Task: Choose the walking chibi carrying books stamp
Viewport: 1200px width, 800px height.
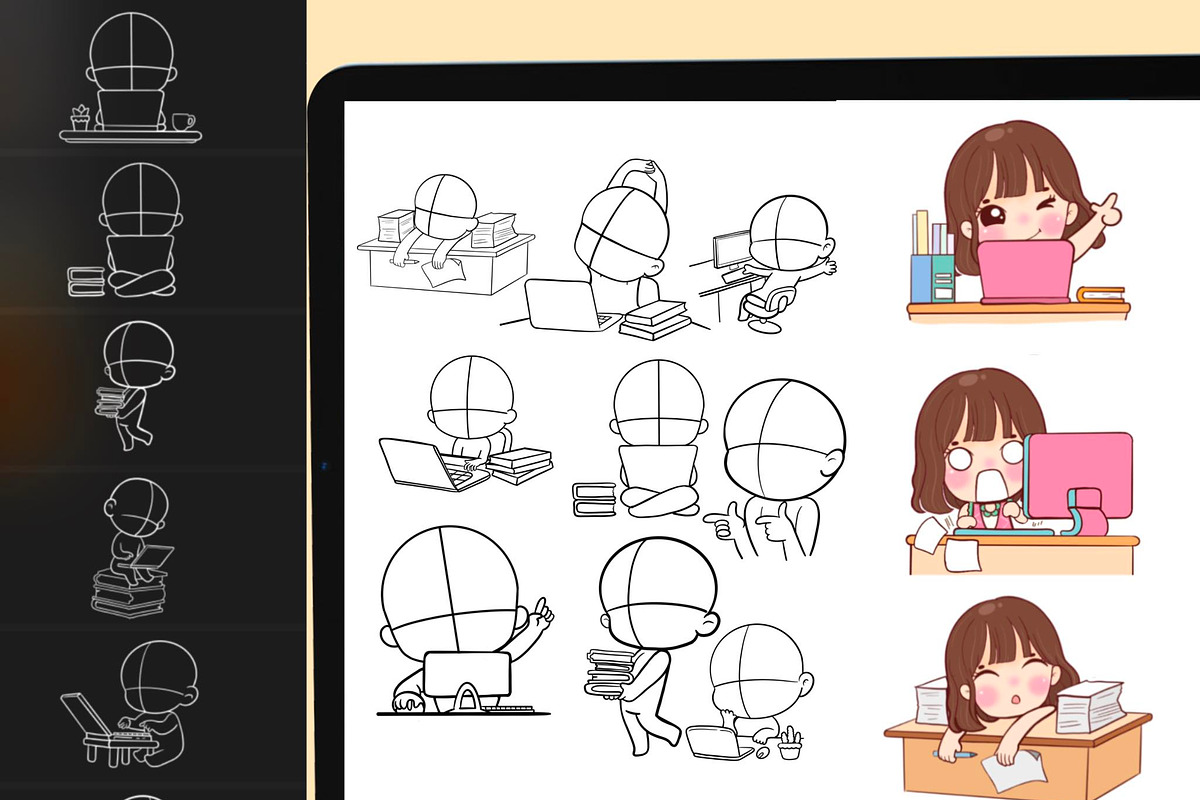Action: (134, 385)
